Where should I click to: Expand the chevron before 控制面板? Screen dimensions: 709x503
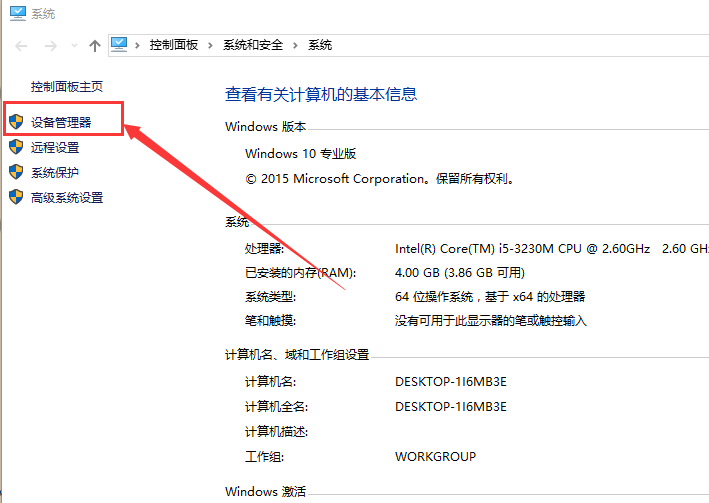pyautogui.click(x=137, y=45)
